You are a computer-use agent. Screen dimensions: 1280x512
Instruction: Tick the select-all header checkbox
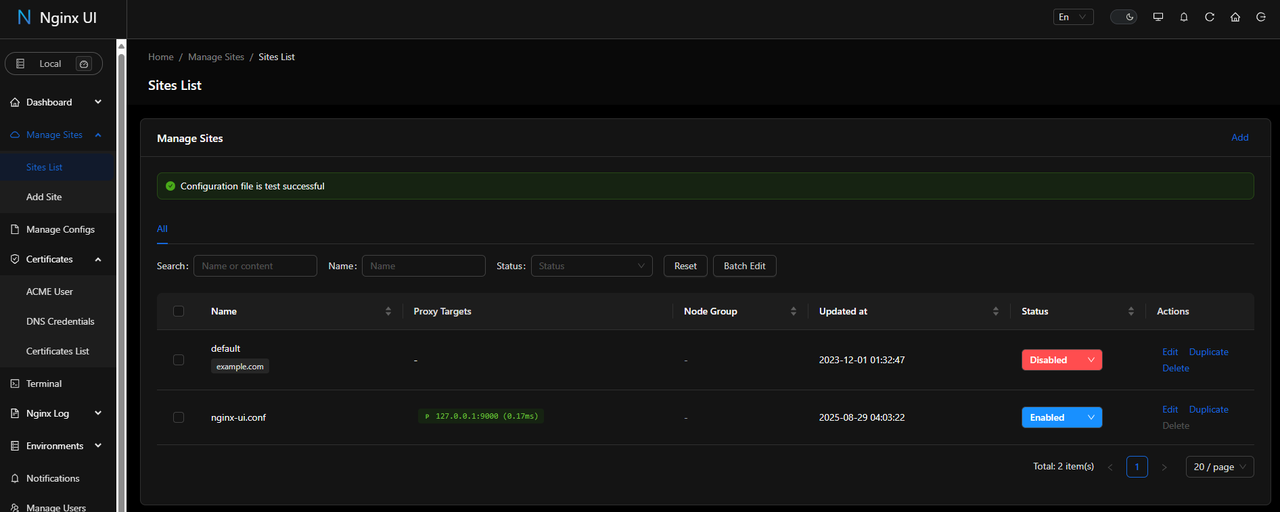click(179, 311)
